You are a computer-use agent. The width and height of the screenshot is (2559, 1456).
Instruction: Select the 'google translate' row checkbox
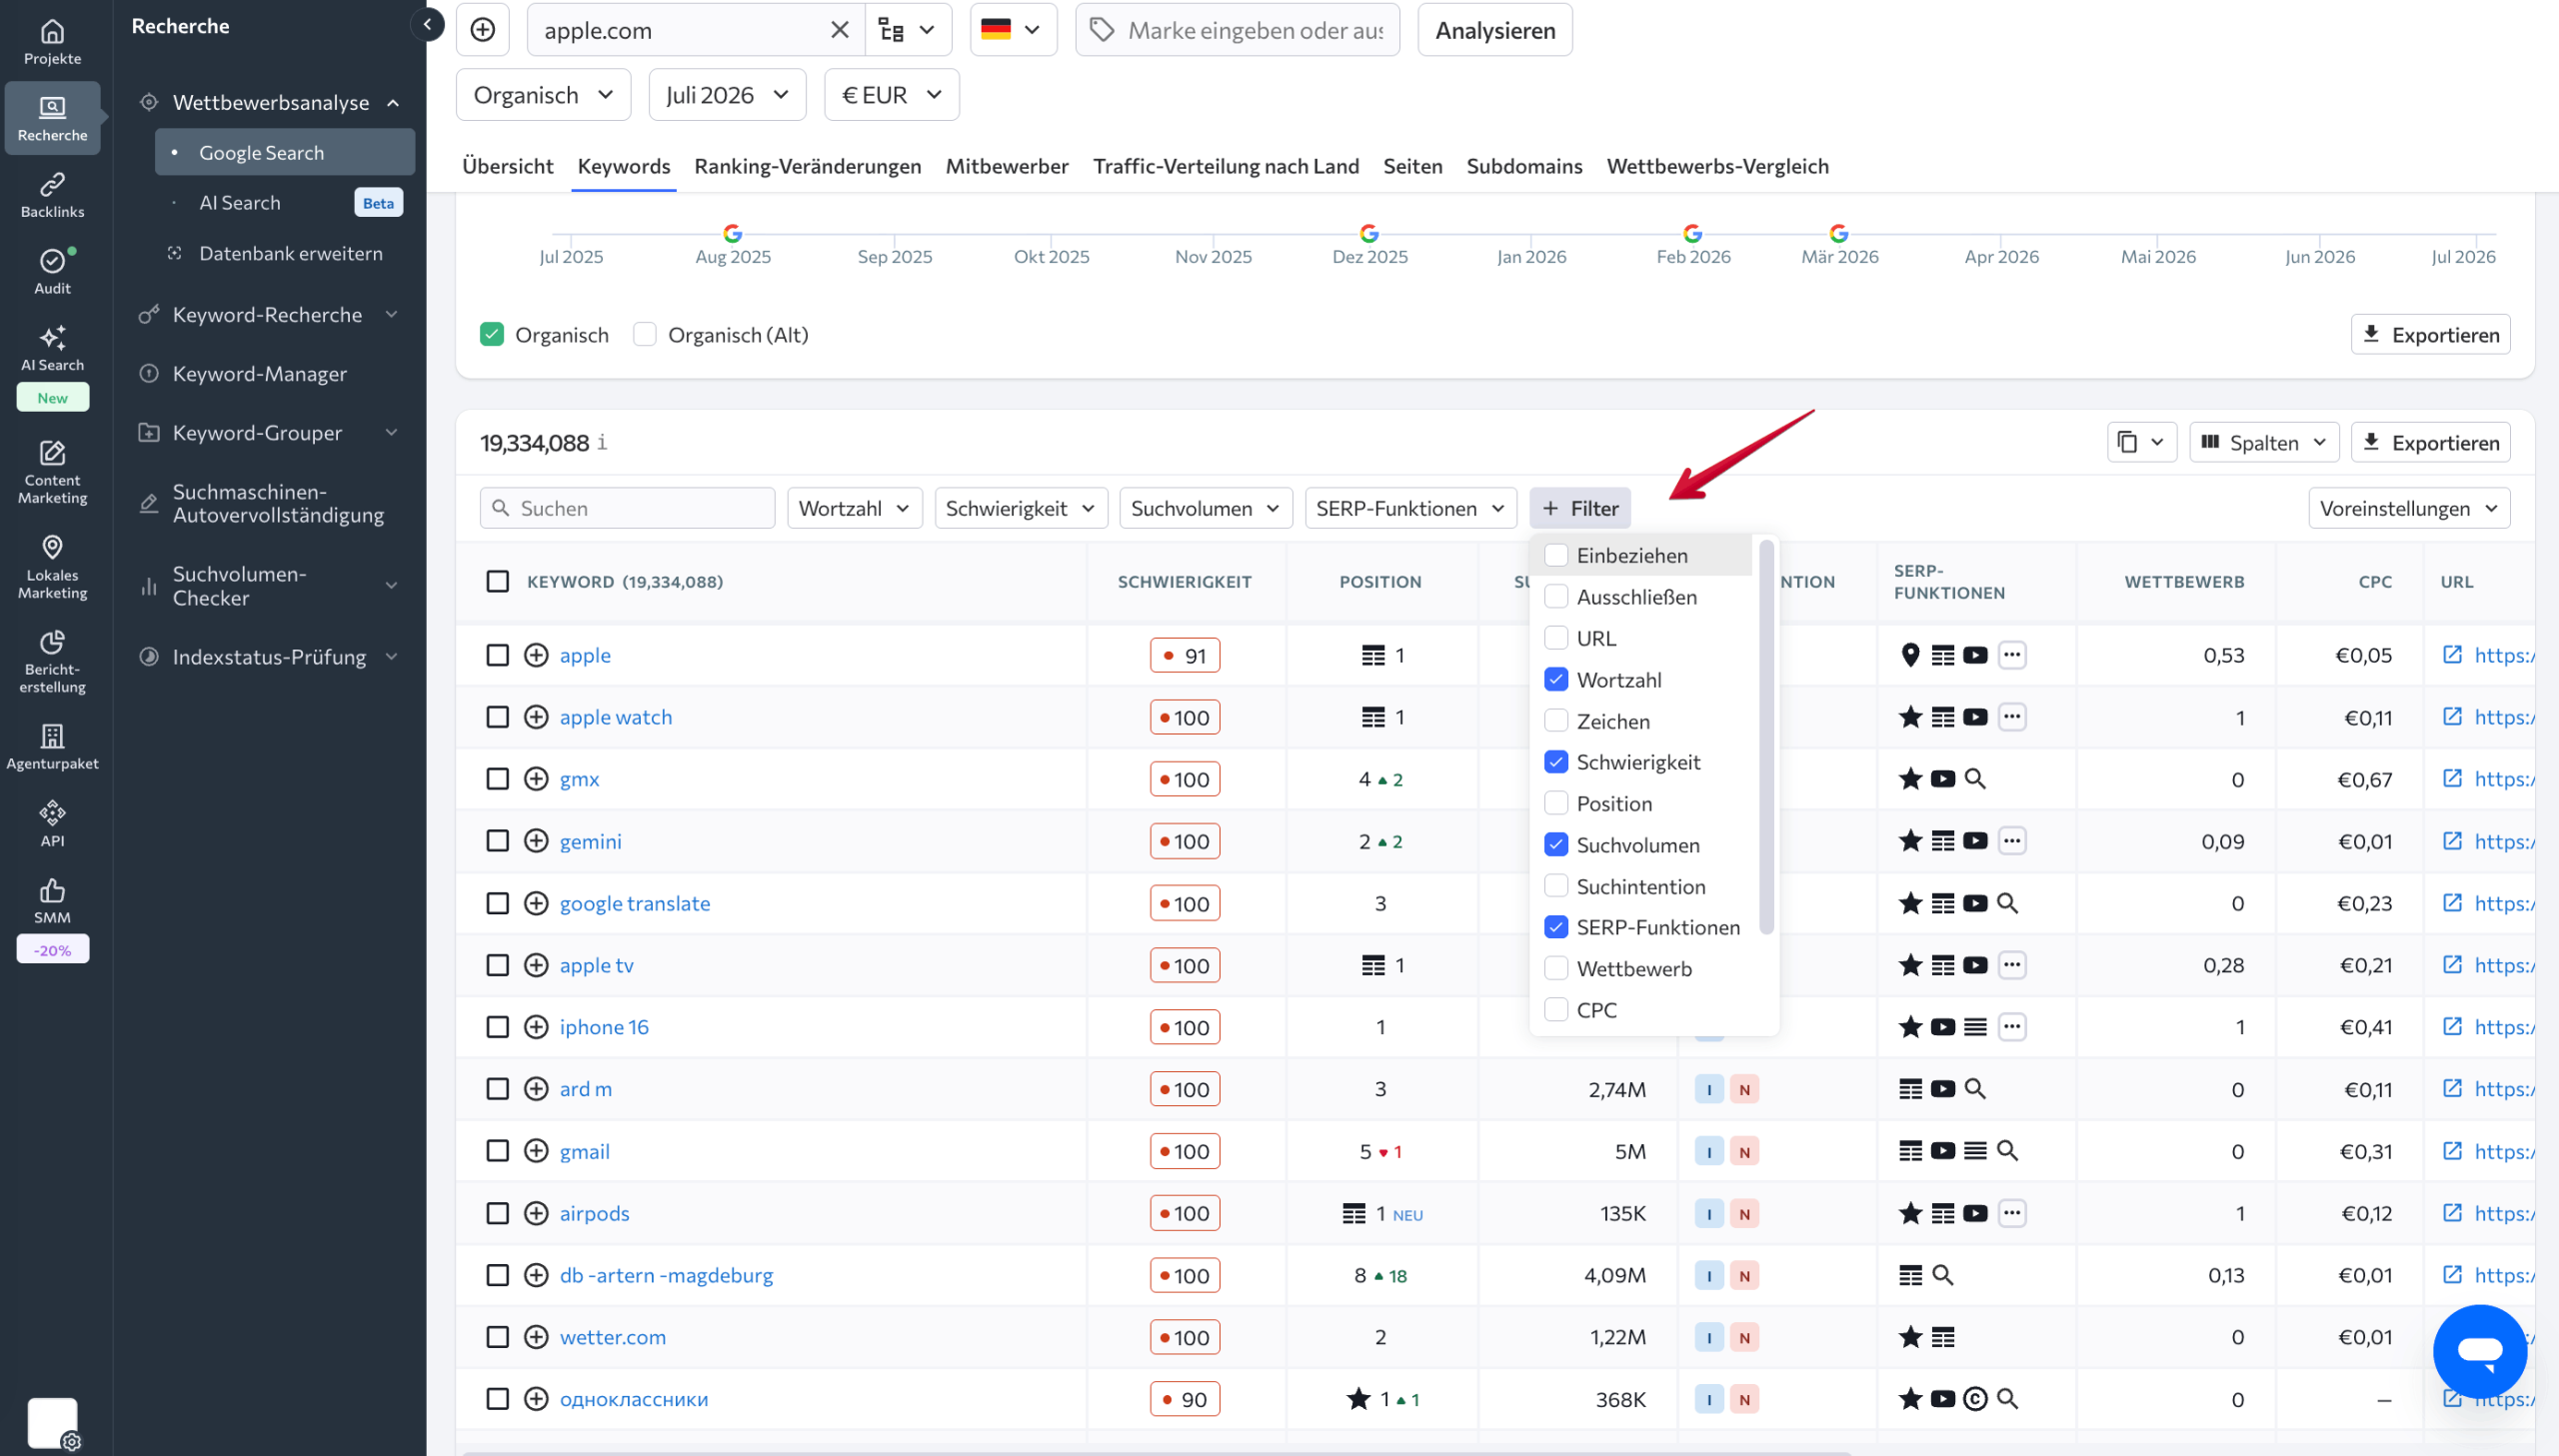(x=497, y=903)
